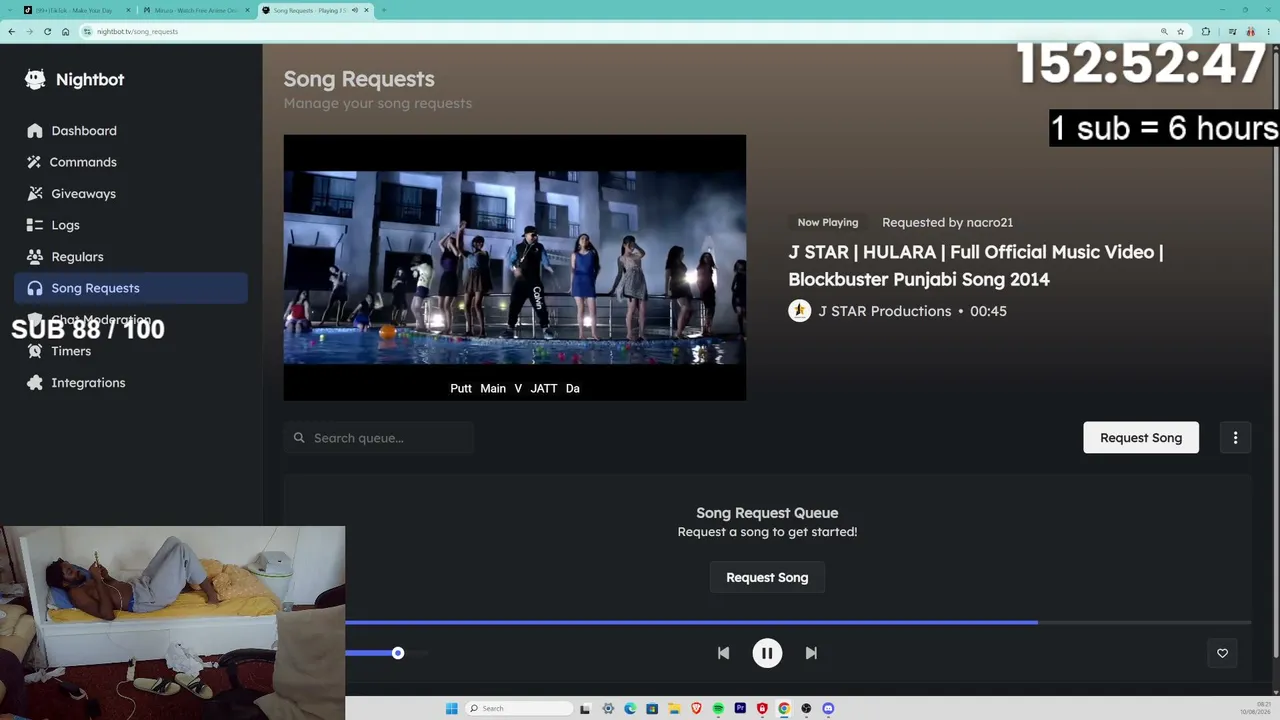Open the browser profile avatar
Screen dimensions: 1280x720
tap(1250, 32)
